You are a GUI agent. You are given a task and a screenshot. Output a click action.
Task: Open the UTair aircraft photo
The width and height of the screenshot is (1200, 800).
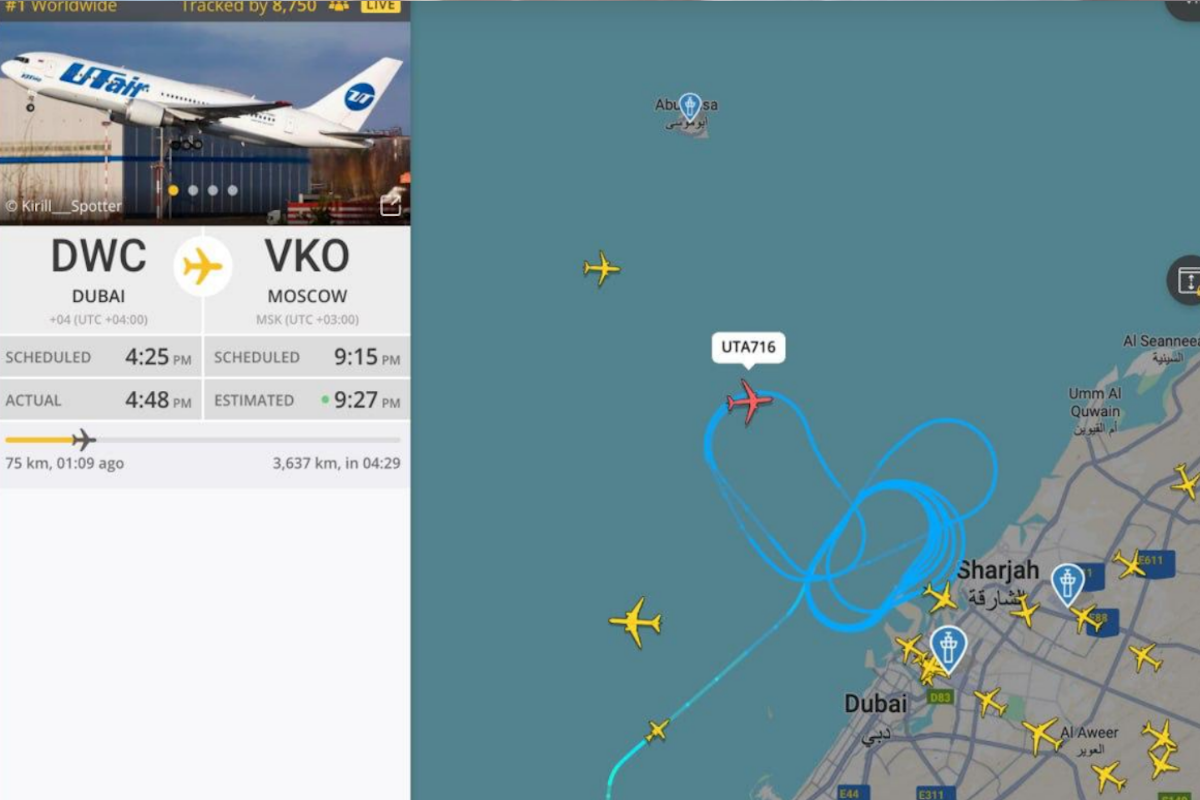[x=205, y=122]
